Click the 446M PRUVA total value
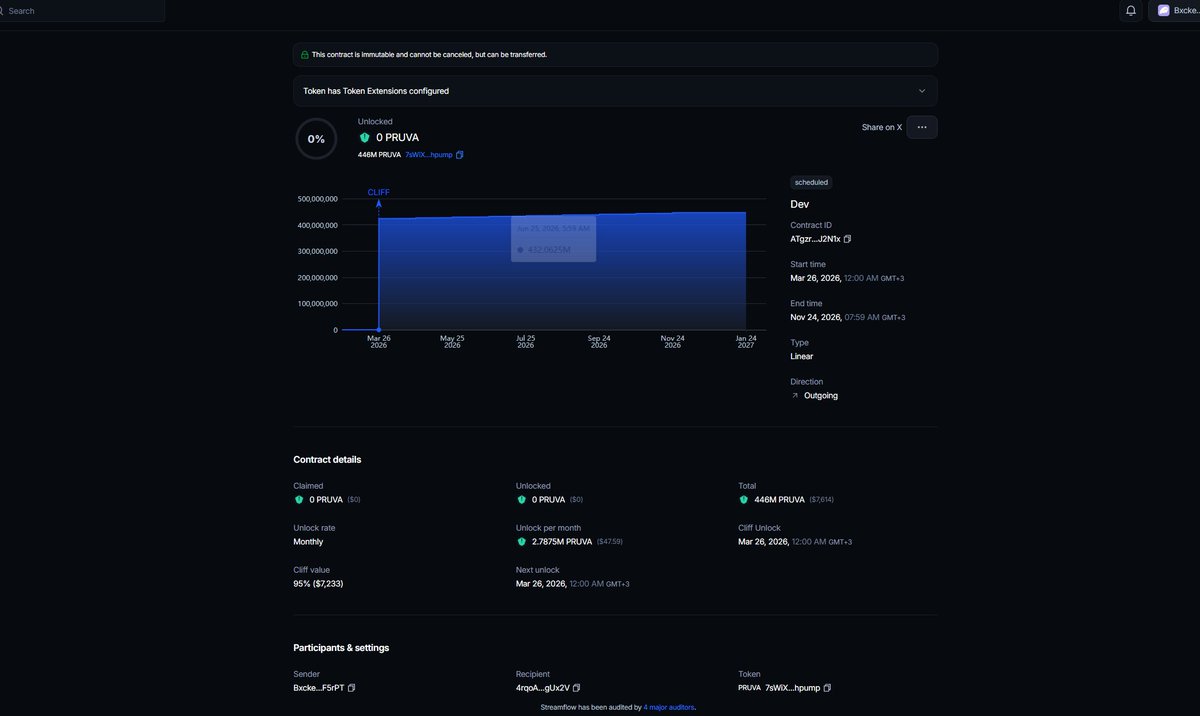The height and width of the screenshot is (716, 1200). (780, 499)
